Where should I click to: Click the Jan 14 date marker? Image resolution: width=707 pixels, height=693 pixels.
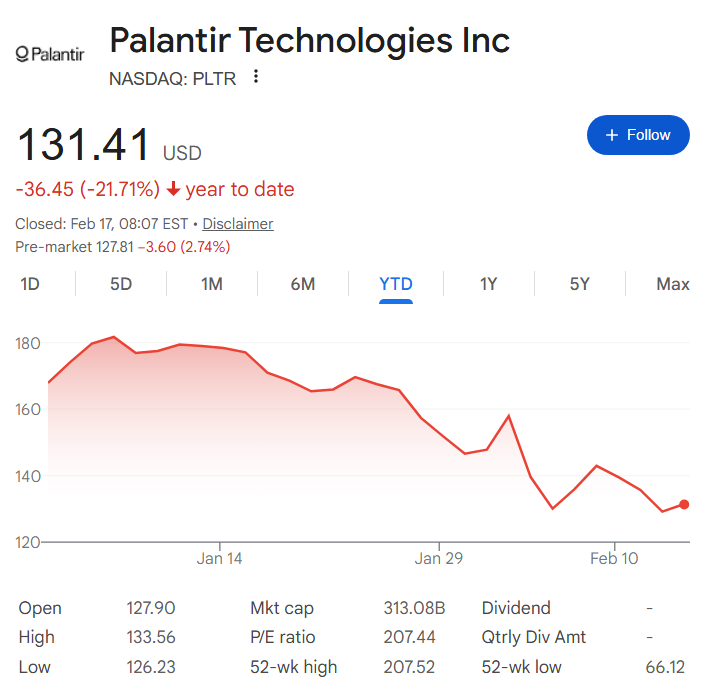[221, 558]
